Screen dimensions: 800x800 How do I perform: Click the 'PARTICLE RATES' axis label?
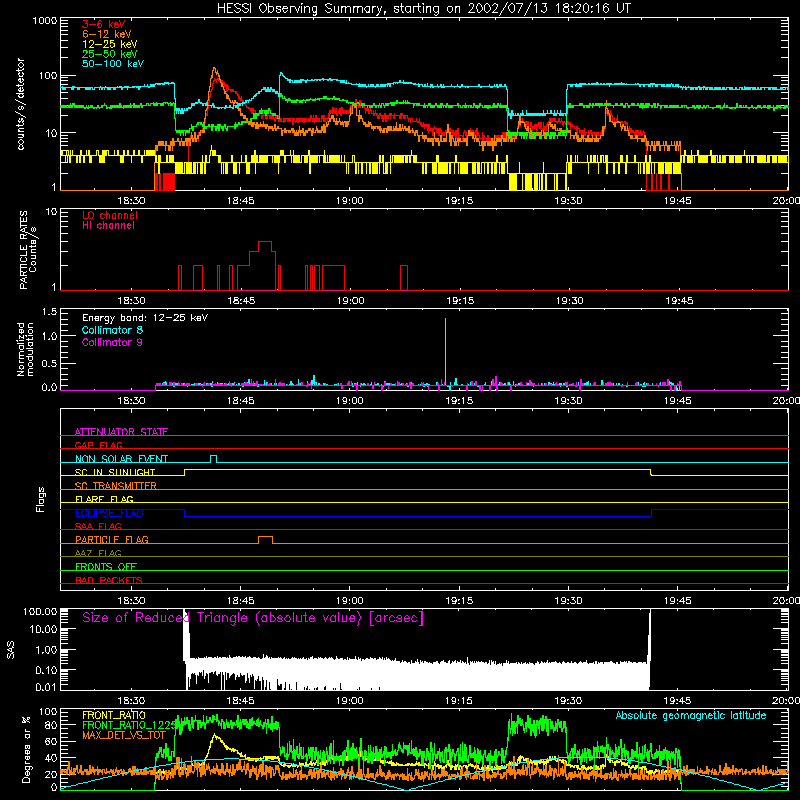click(23, 250)
